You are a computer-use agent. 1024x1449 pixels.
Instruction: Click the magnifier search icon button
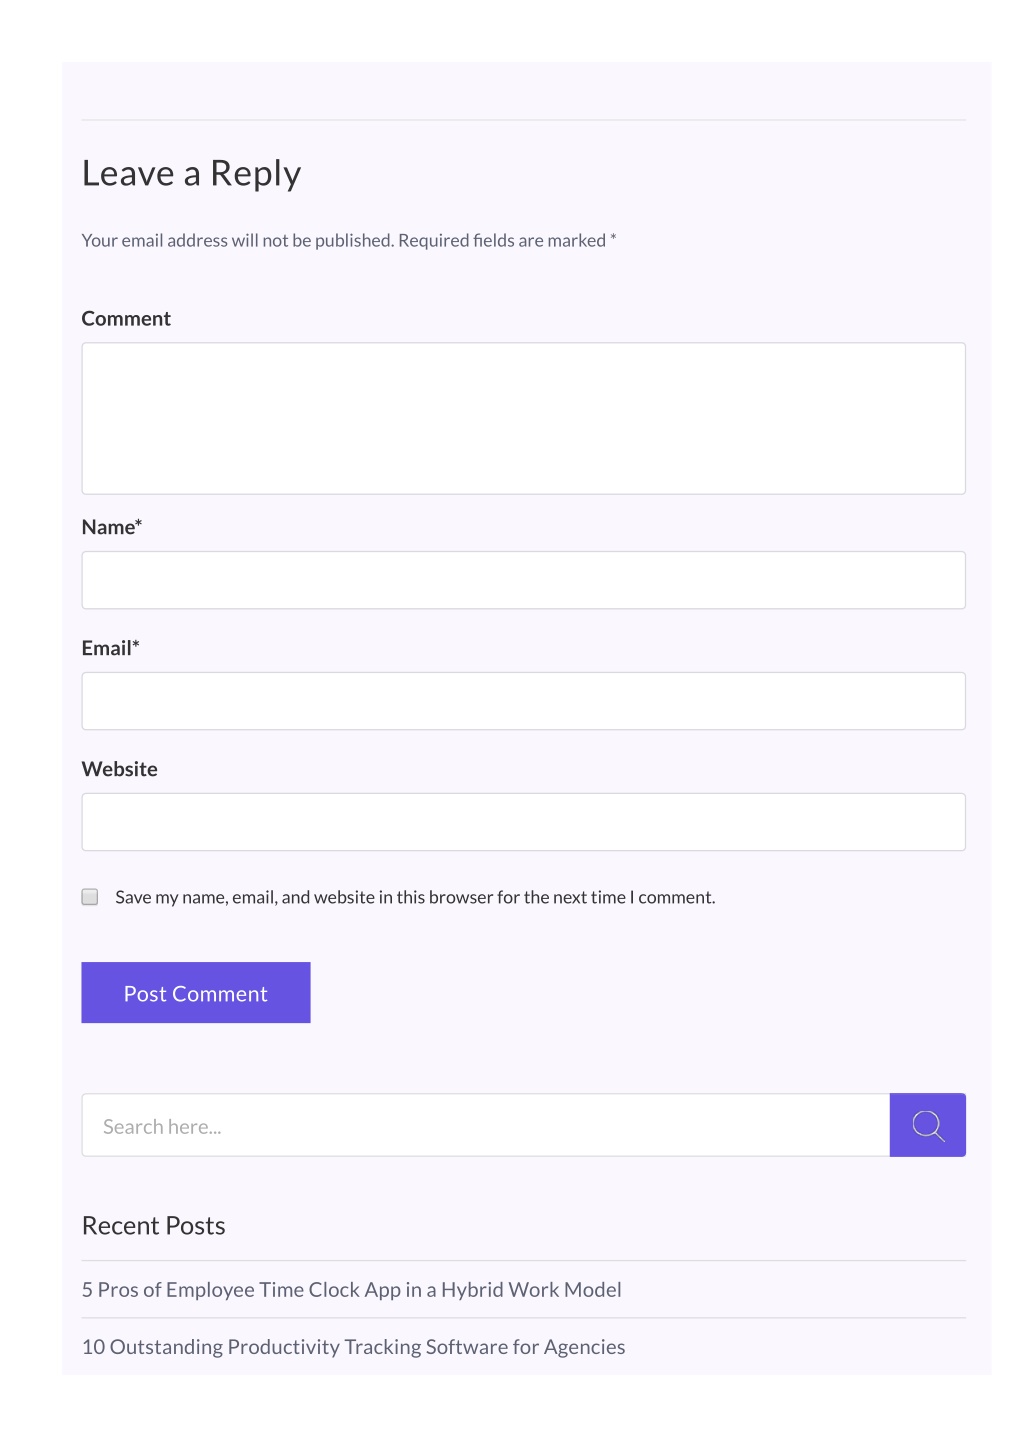tap(927, 1125)
